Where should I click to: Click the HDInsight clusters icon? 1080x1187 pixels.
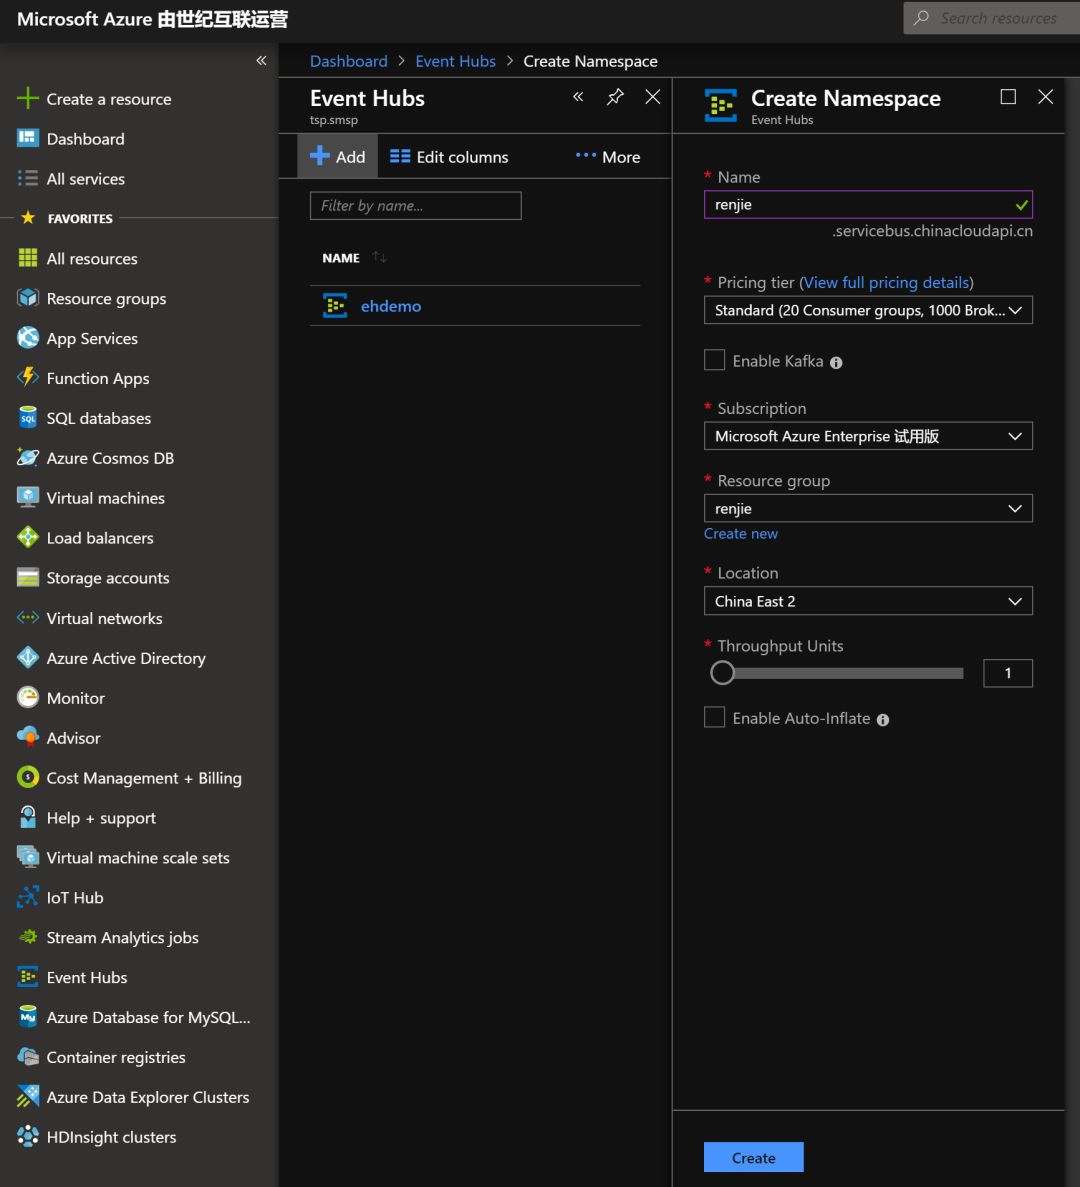[28, 1137]
